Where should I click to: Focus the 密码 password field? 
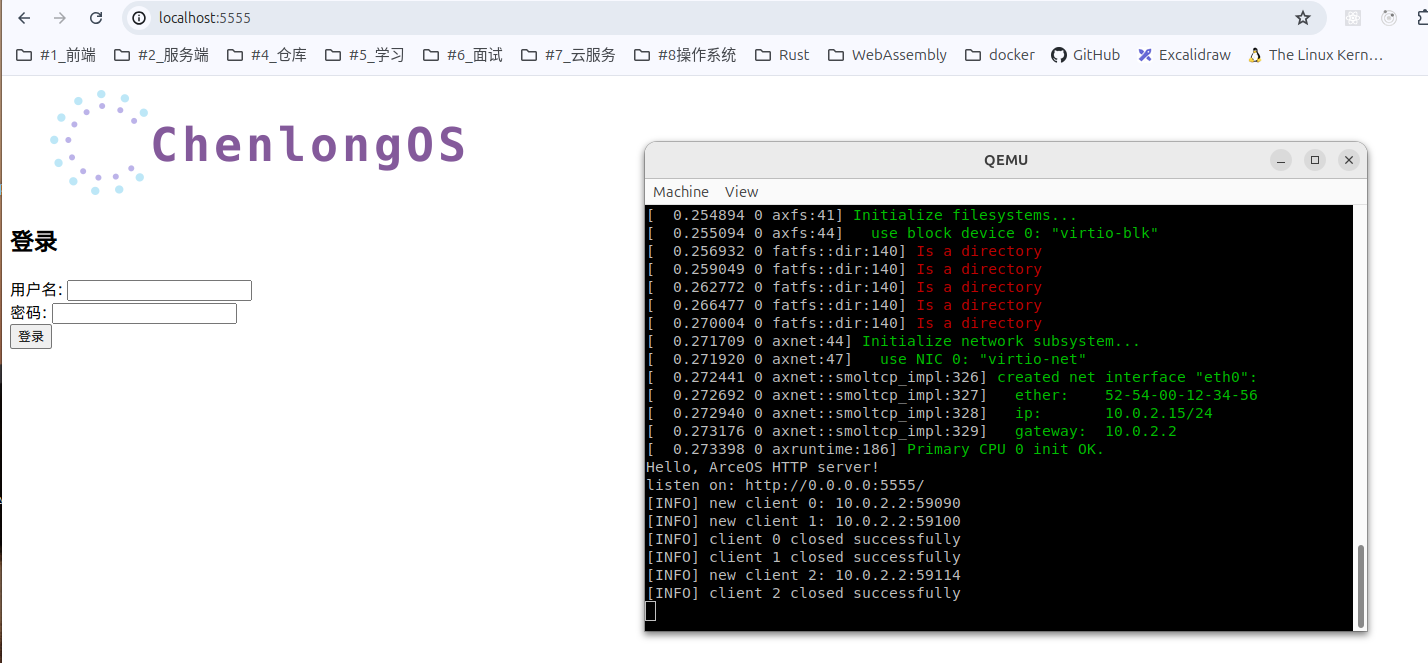point(144,314)
